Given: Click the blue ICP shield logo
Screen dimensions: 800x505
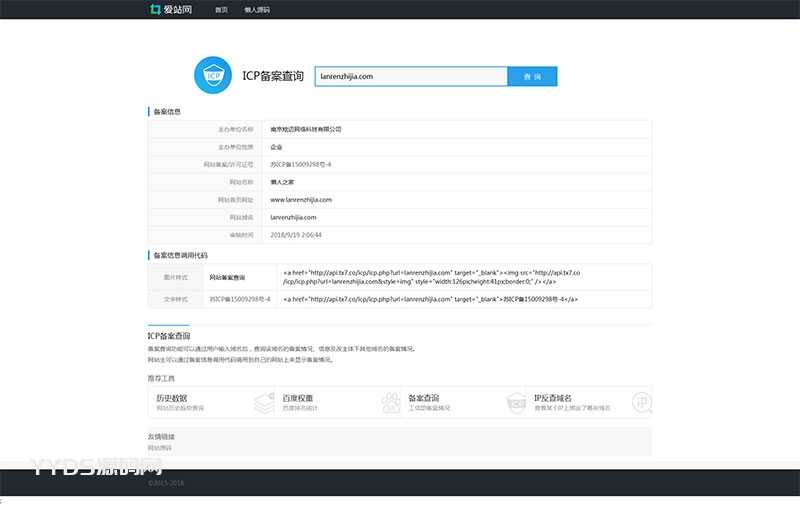Looking at the screenshot, I should tap(213, 75).
